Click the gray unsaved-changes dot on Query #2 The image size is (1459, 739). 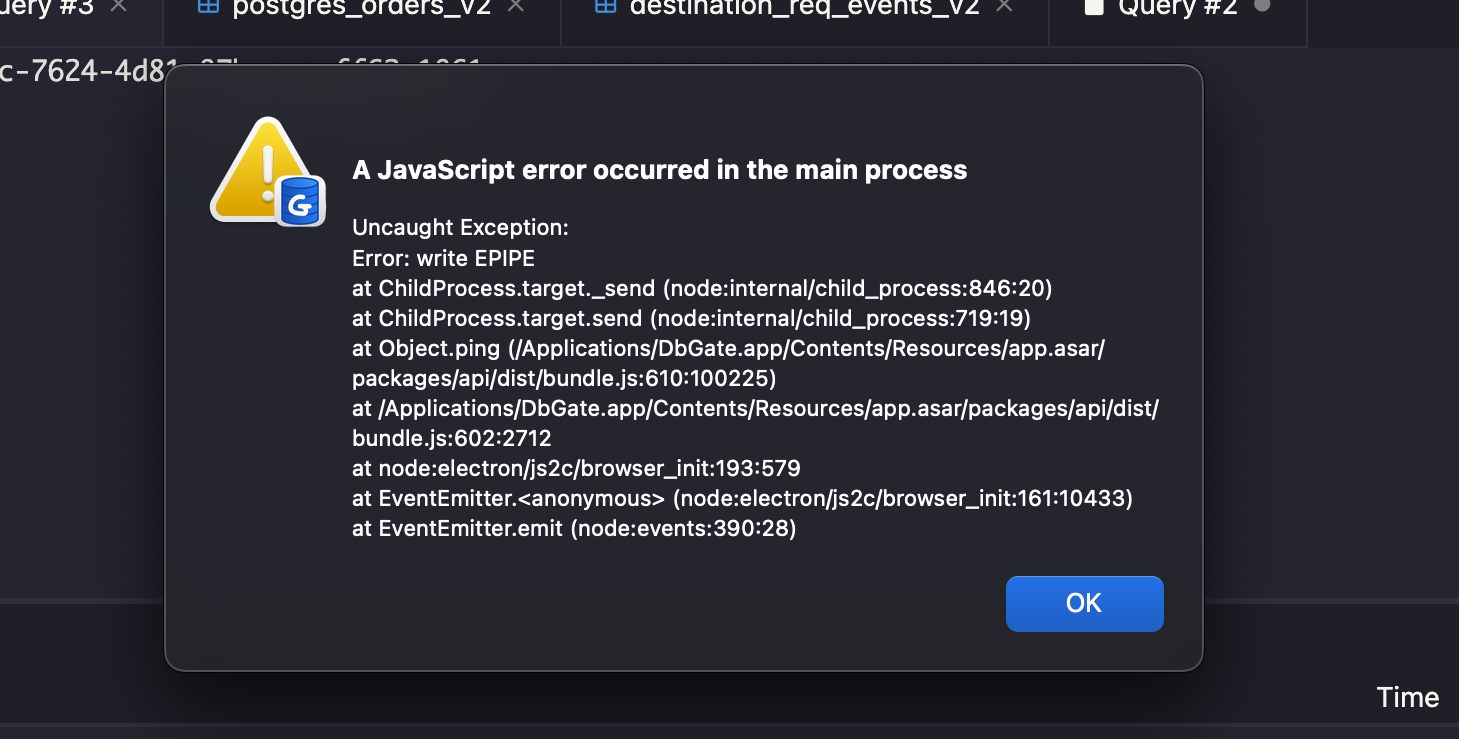coord(1260,6)
